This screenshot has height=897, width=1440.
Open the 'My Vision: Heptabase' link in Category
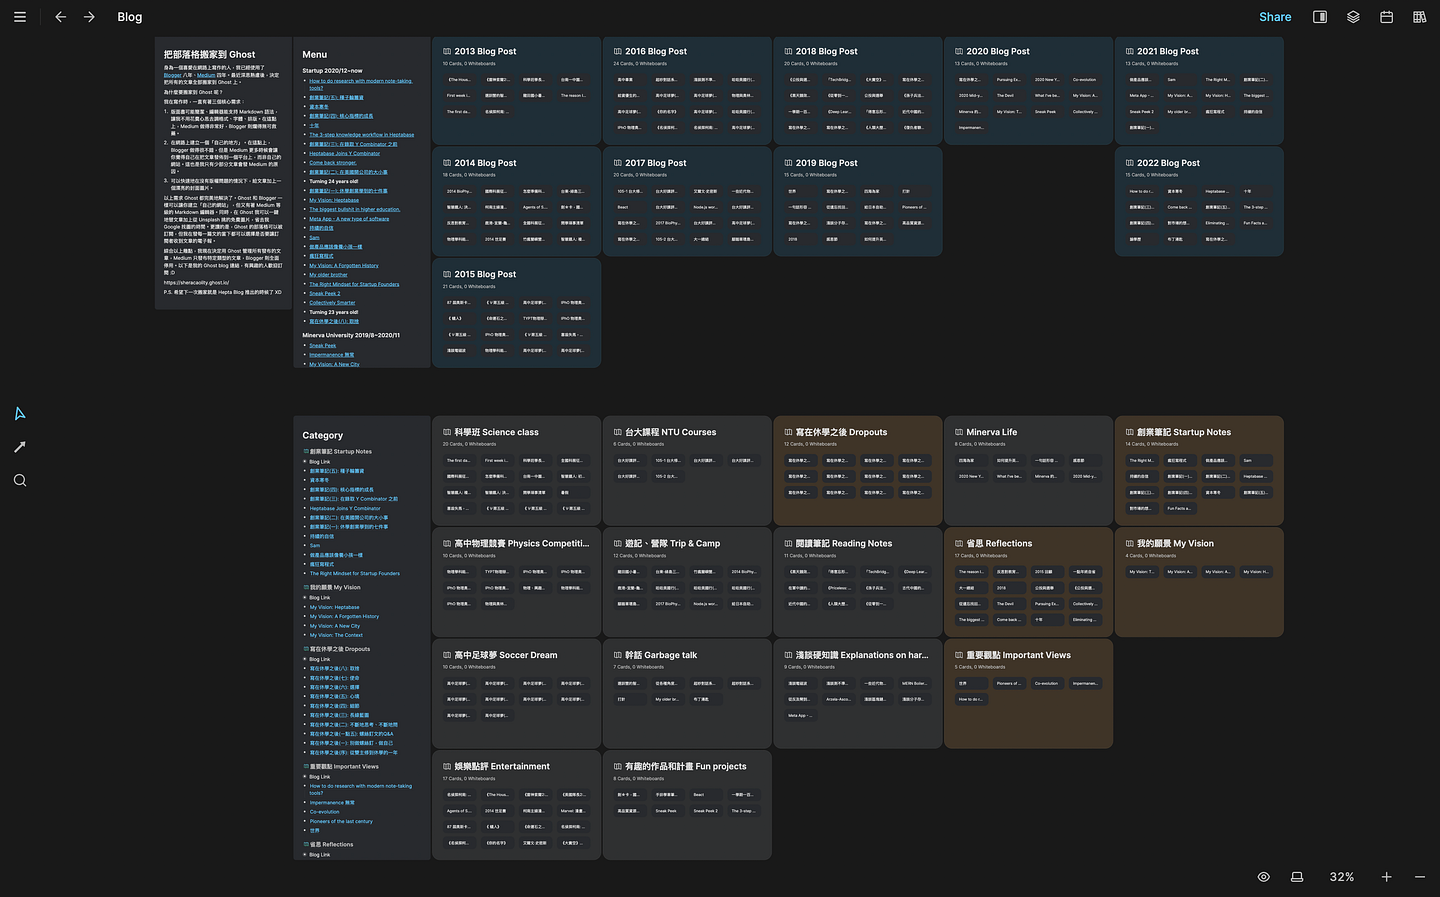[334, 607]
